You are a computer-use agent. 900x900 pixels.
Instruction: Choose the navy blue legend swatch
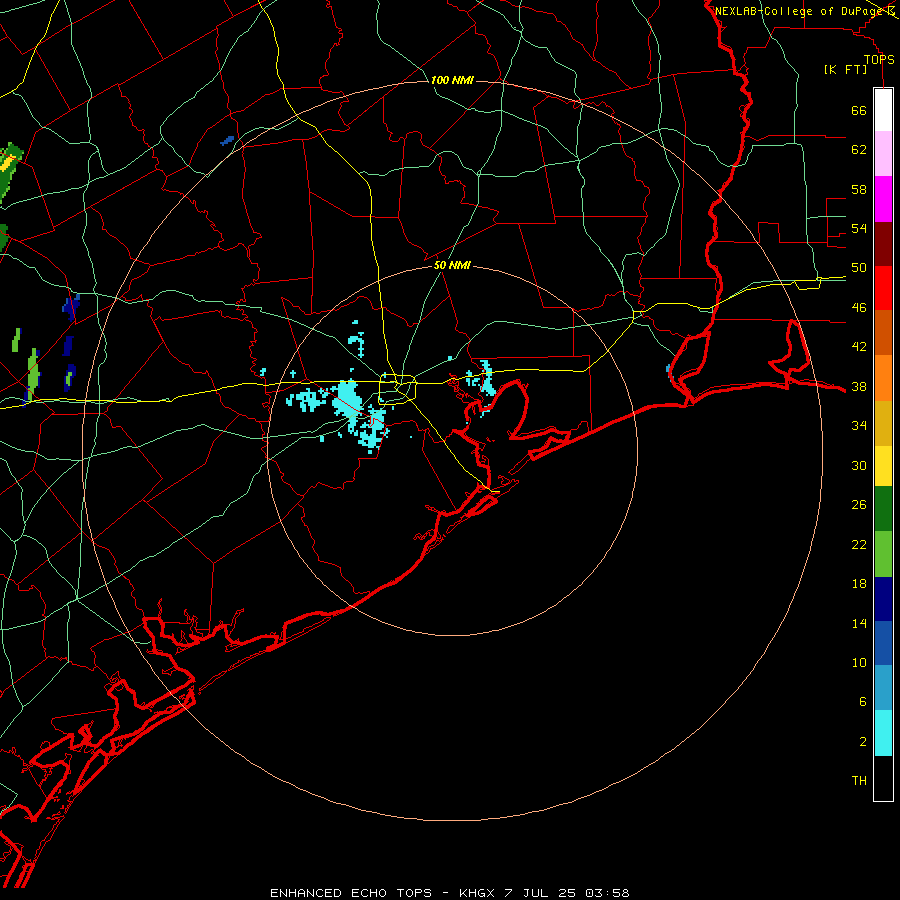click(883, 599)
